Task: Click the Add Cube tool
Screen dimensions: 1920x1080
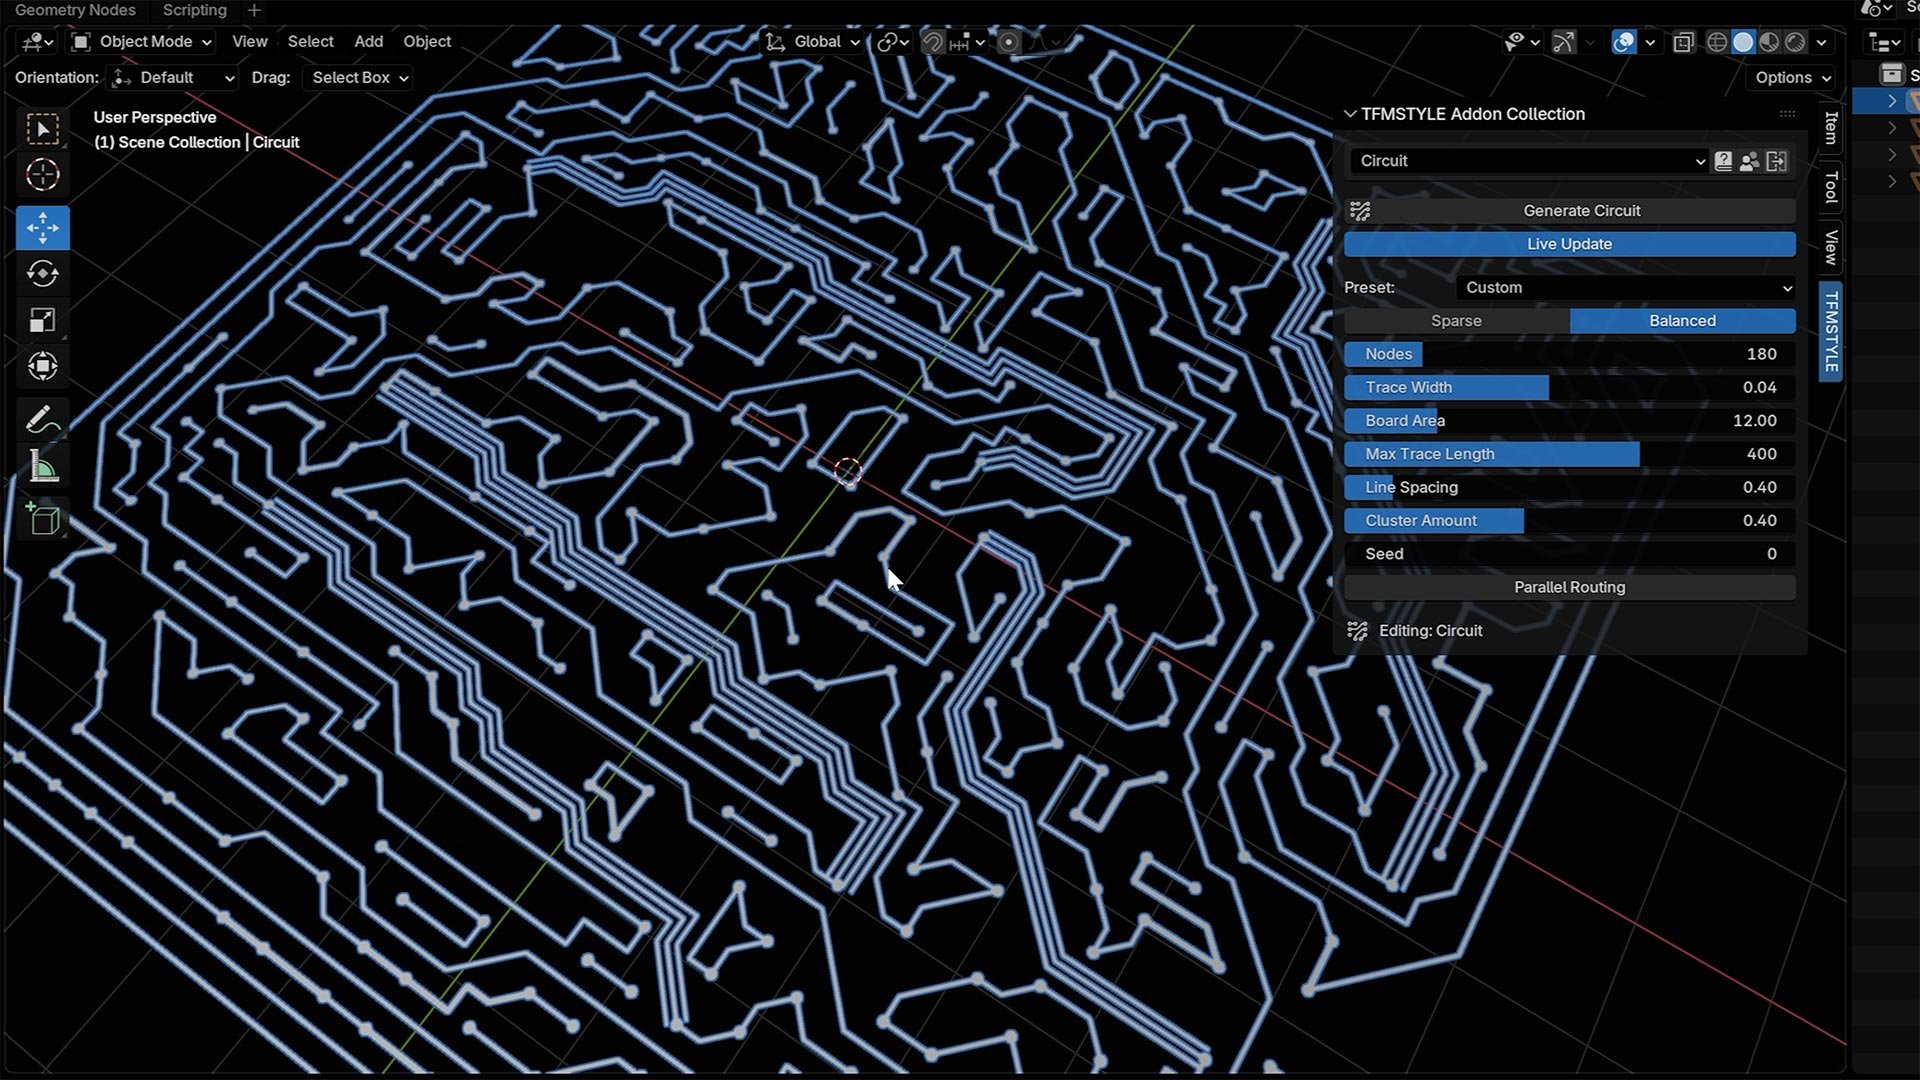Action: (x=42, y=518)
